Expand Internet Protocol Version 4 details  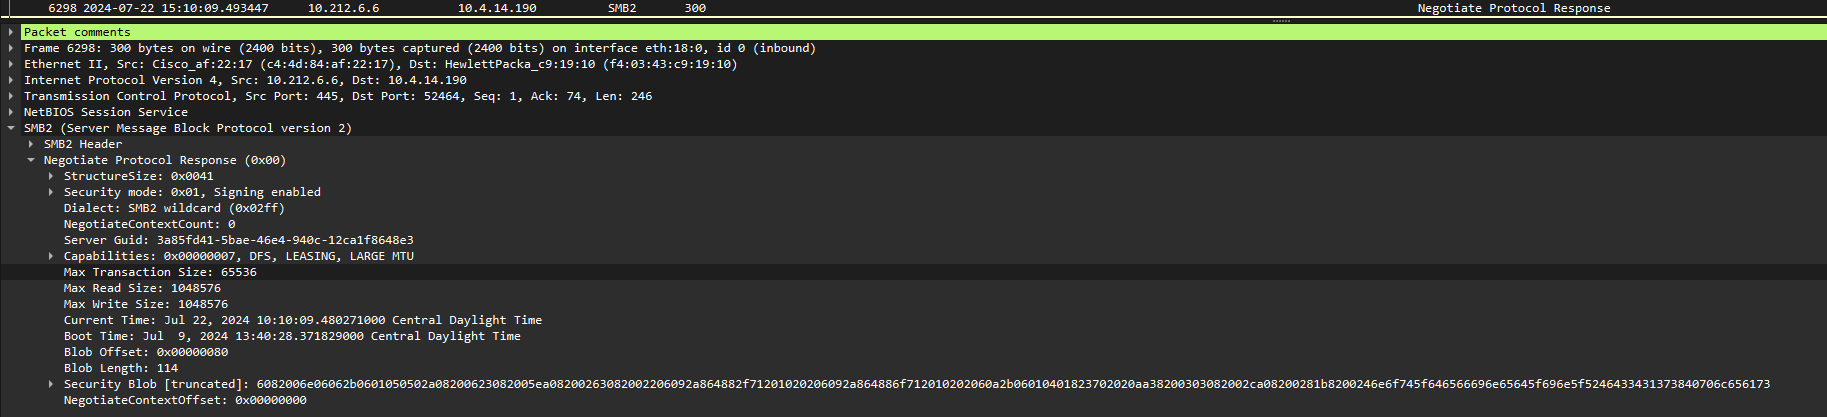click(x=11, y=80)
